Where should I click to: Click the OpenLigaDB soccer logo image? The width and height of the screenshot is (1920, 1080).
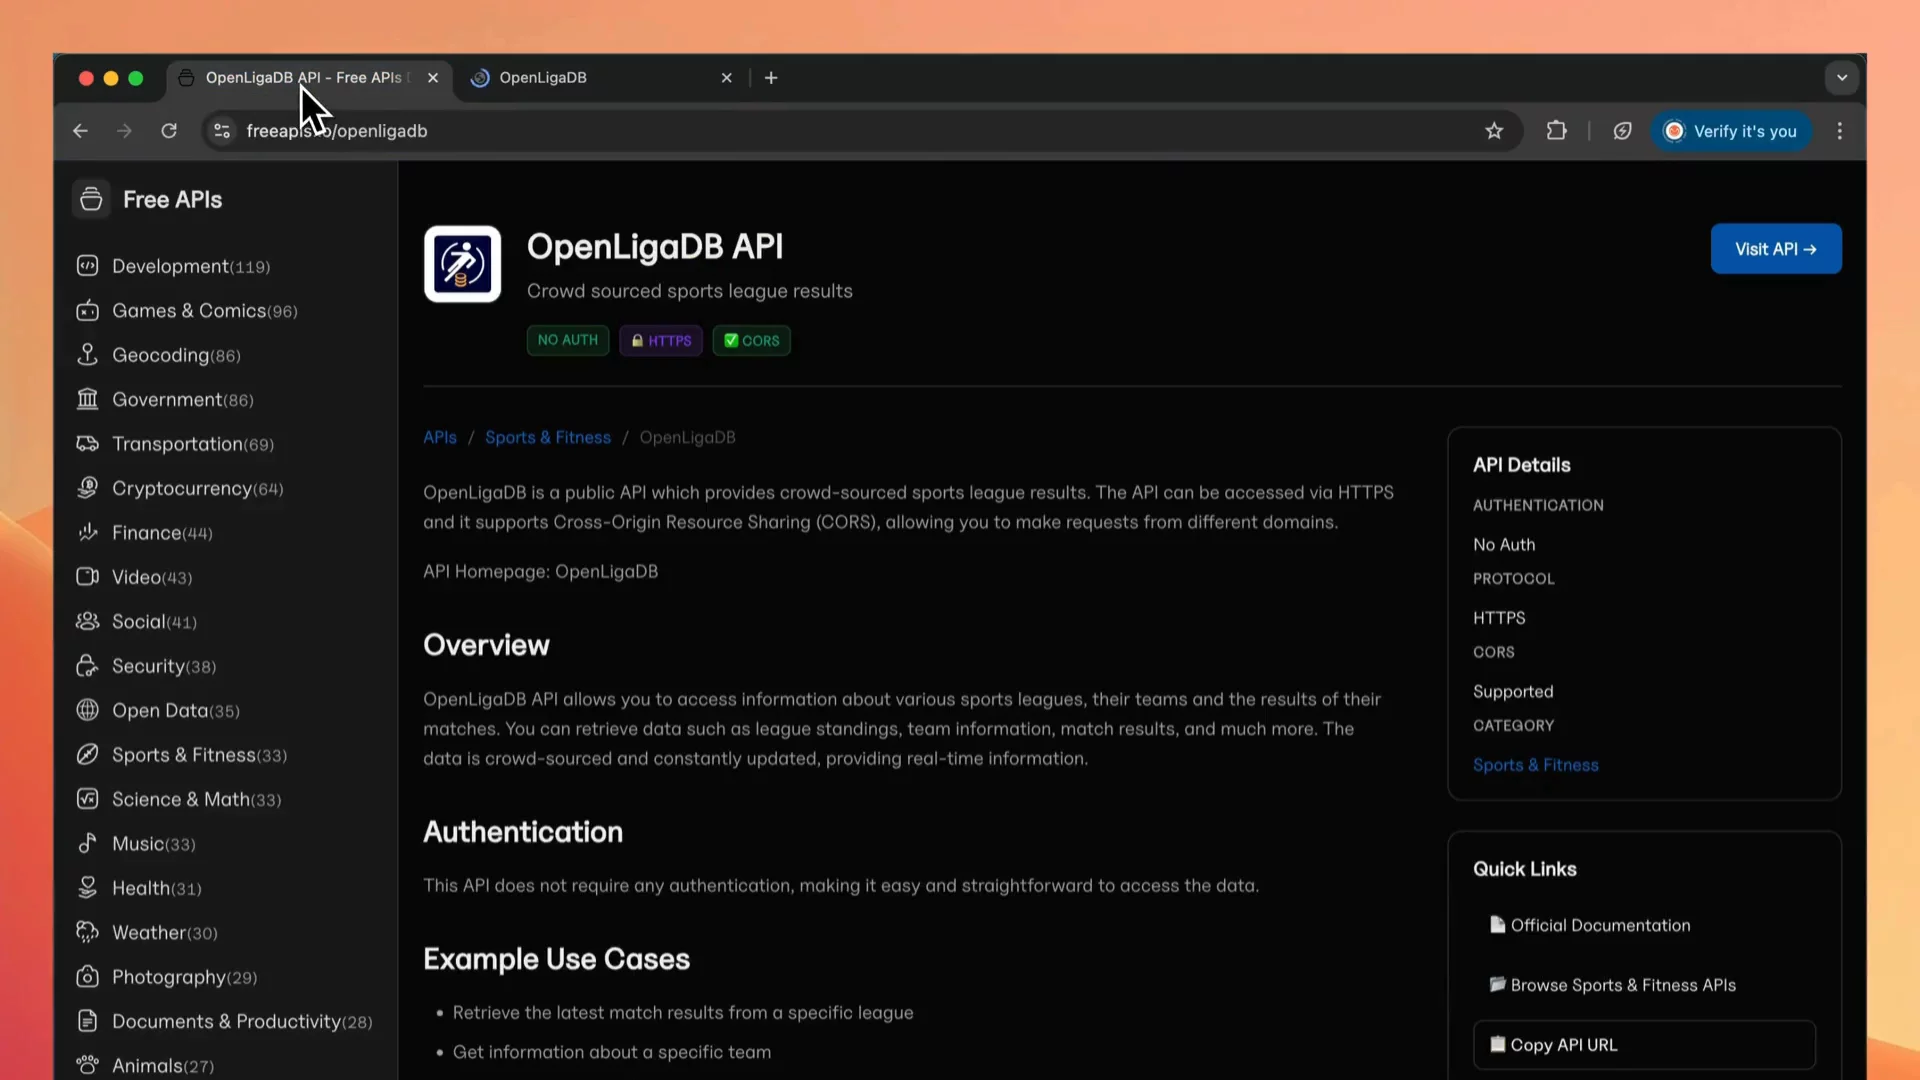tap(462, 264)
